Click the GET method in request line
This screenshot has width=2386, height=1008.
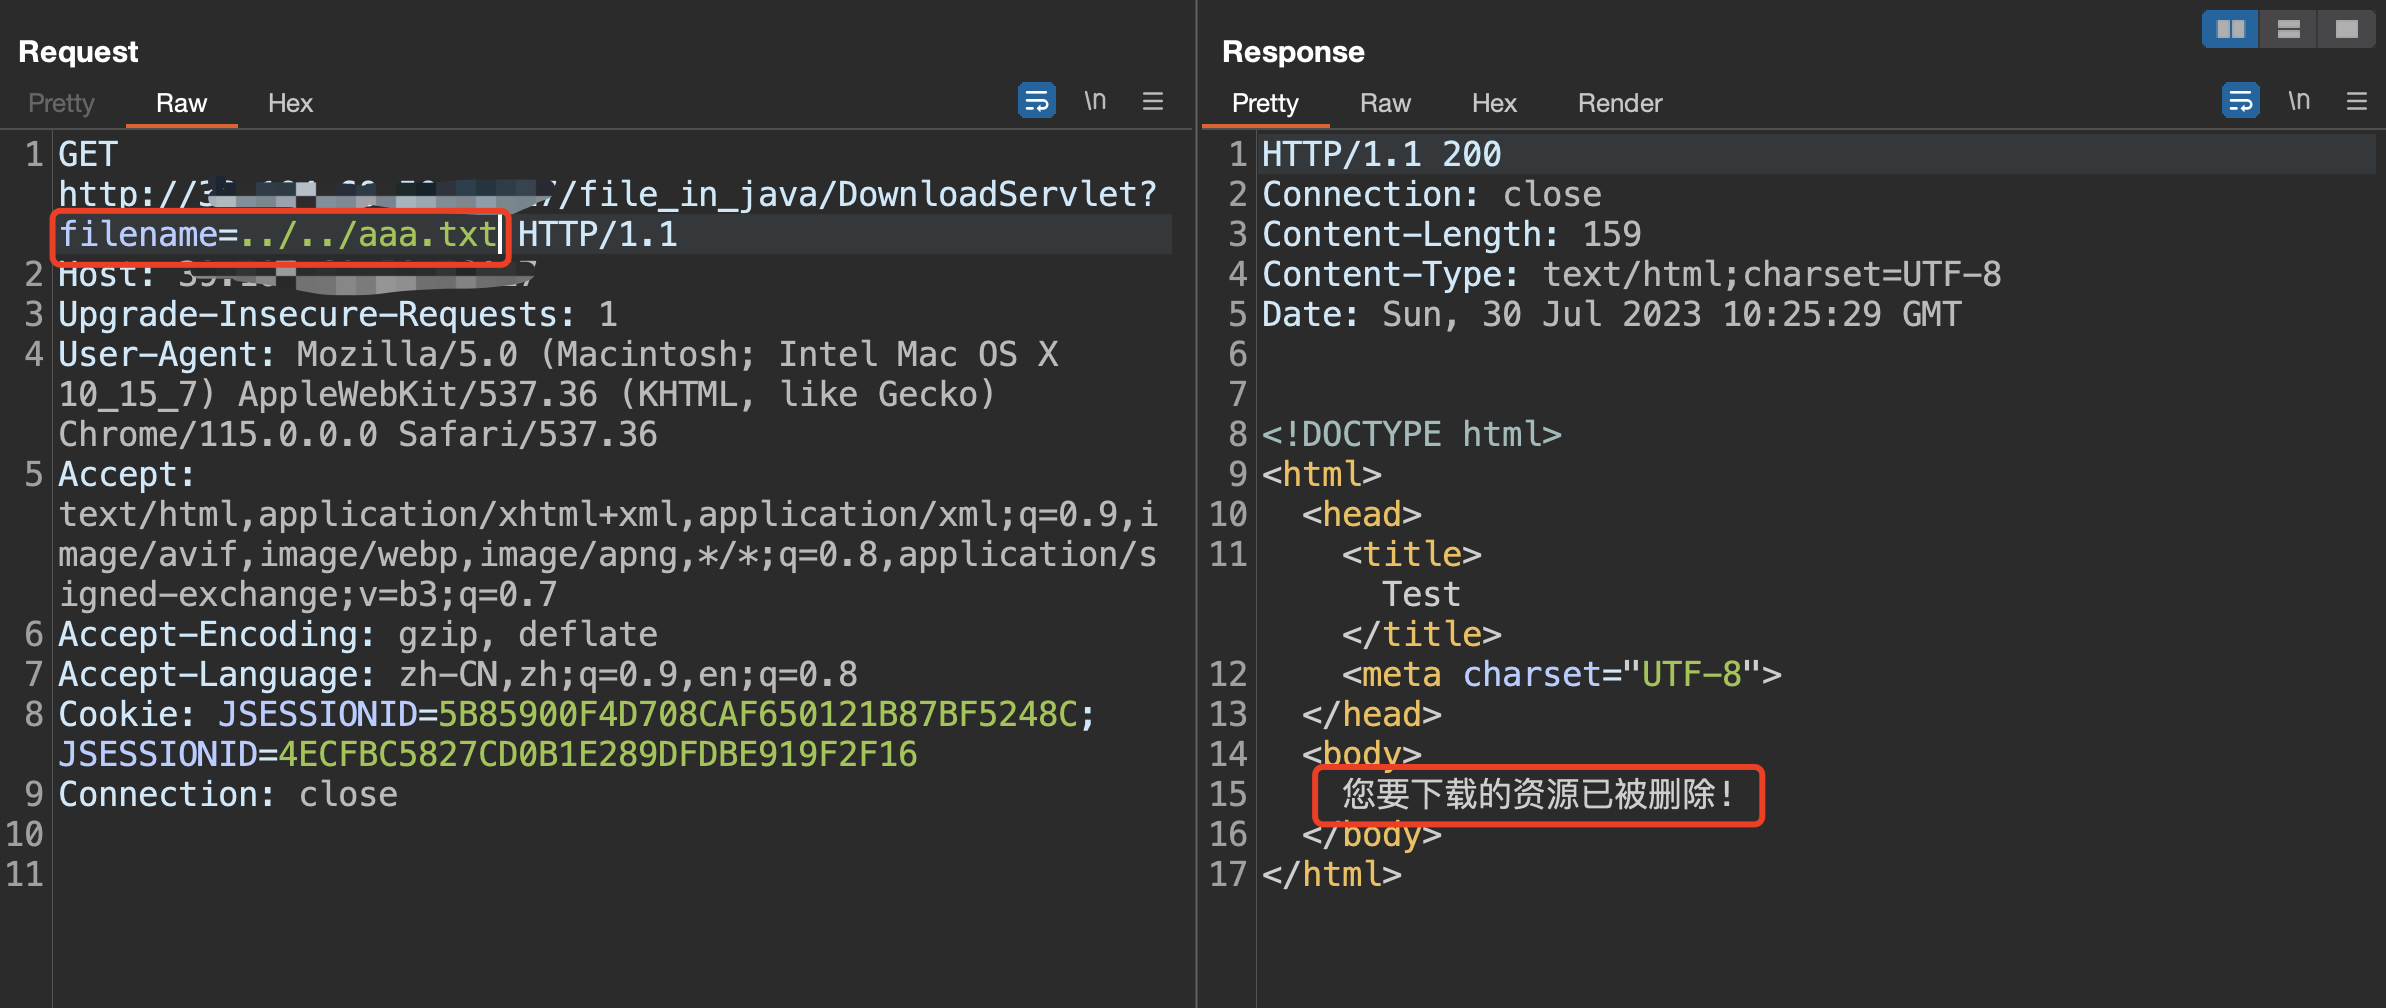pyautogui.click(x=88, y=154)
